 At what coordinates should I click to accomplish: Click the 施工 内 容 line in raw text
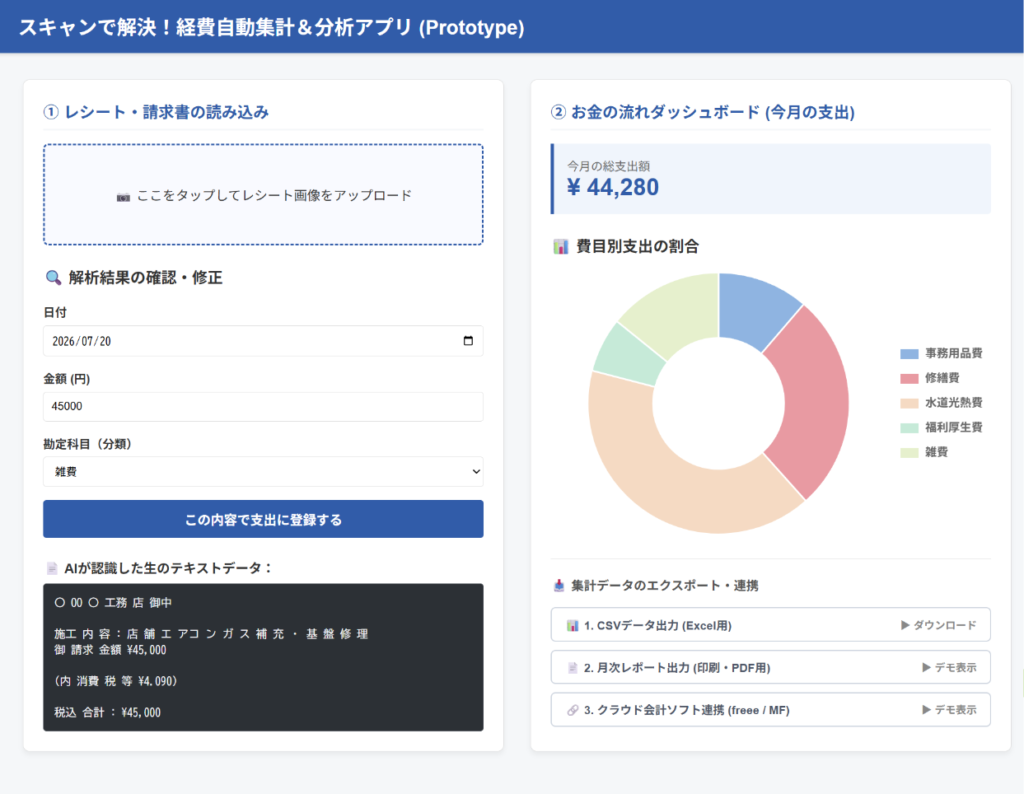211,634
